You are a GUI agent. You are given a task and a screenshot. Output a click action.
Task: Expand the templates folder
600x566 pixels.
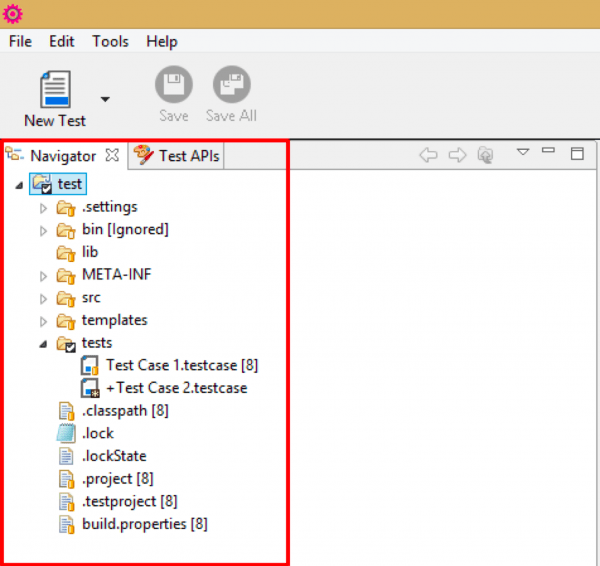pyautogui.click(x=43, y=321)
